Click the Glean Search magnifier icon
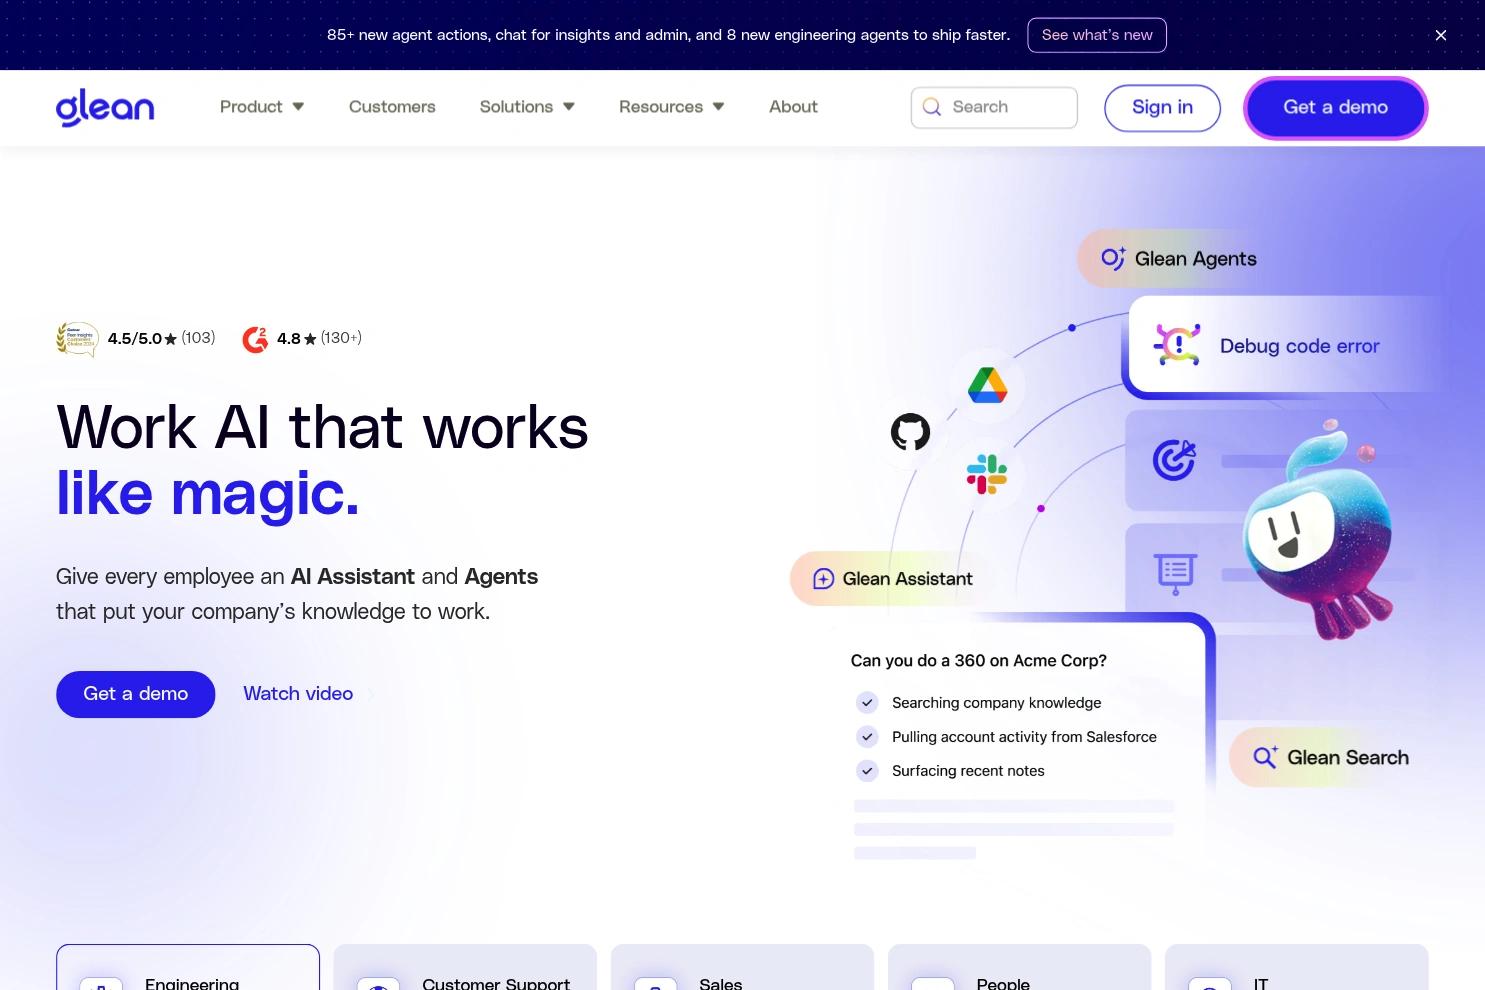This screenshot has height=990, width=1485. coord(1265,757)
